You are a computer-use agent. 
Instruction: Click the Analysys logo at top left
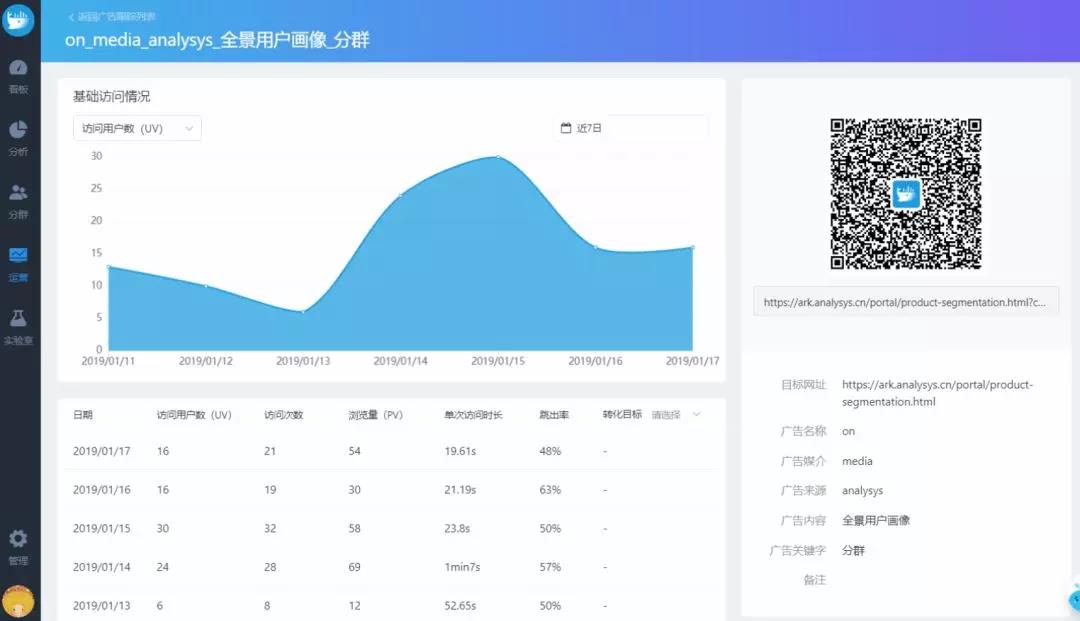[x=18, y=19]
